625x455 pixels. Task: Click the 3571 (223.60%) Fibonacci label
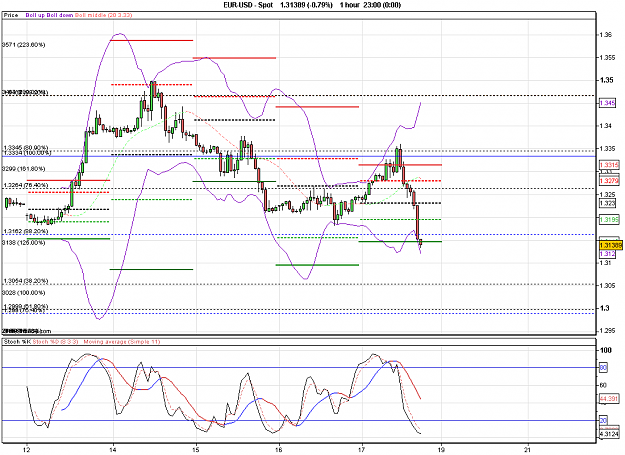pyautogui.click(x=24, y=45)
